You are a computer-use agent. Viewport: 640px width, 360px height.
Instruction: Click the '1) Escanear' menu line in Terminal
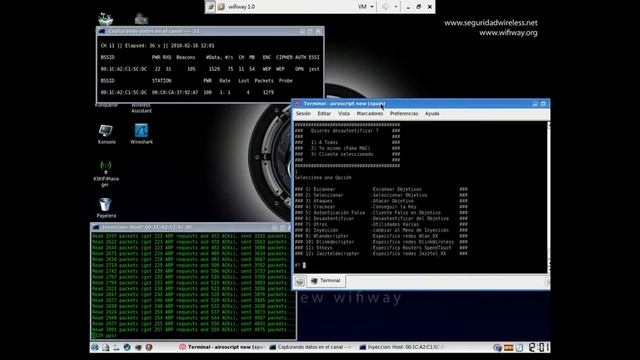pyautogui.click(x=381, y=189)
